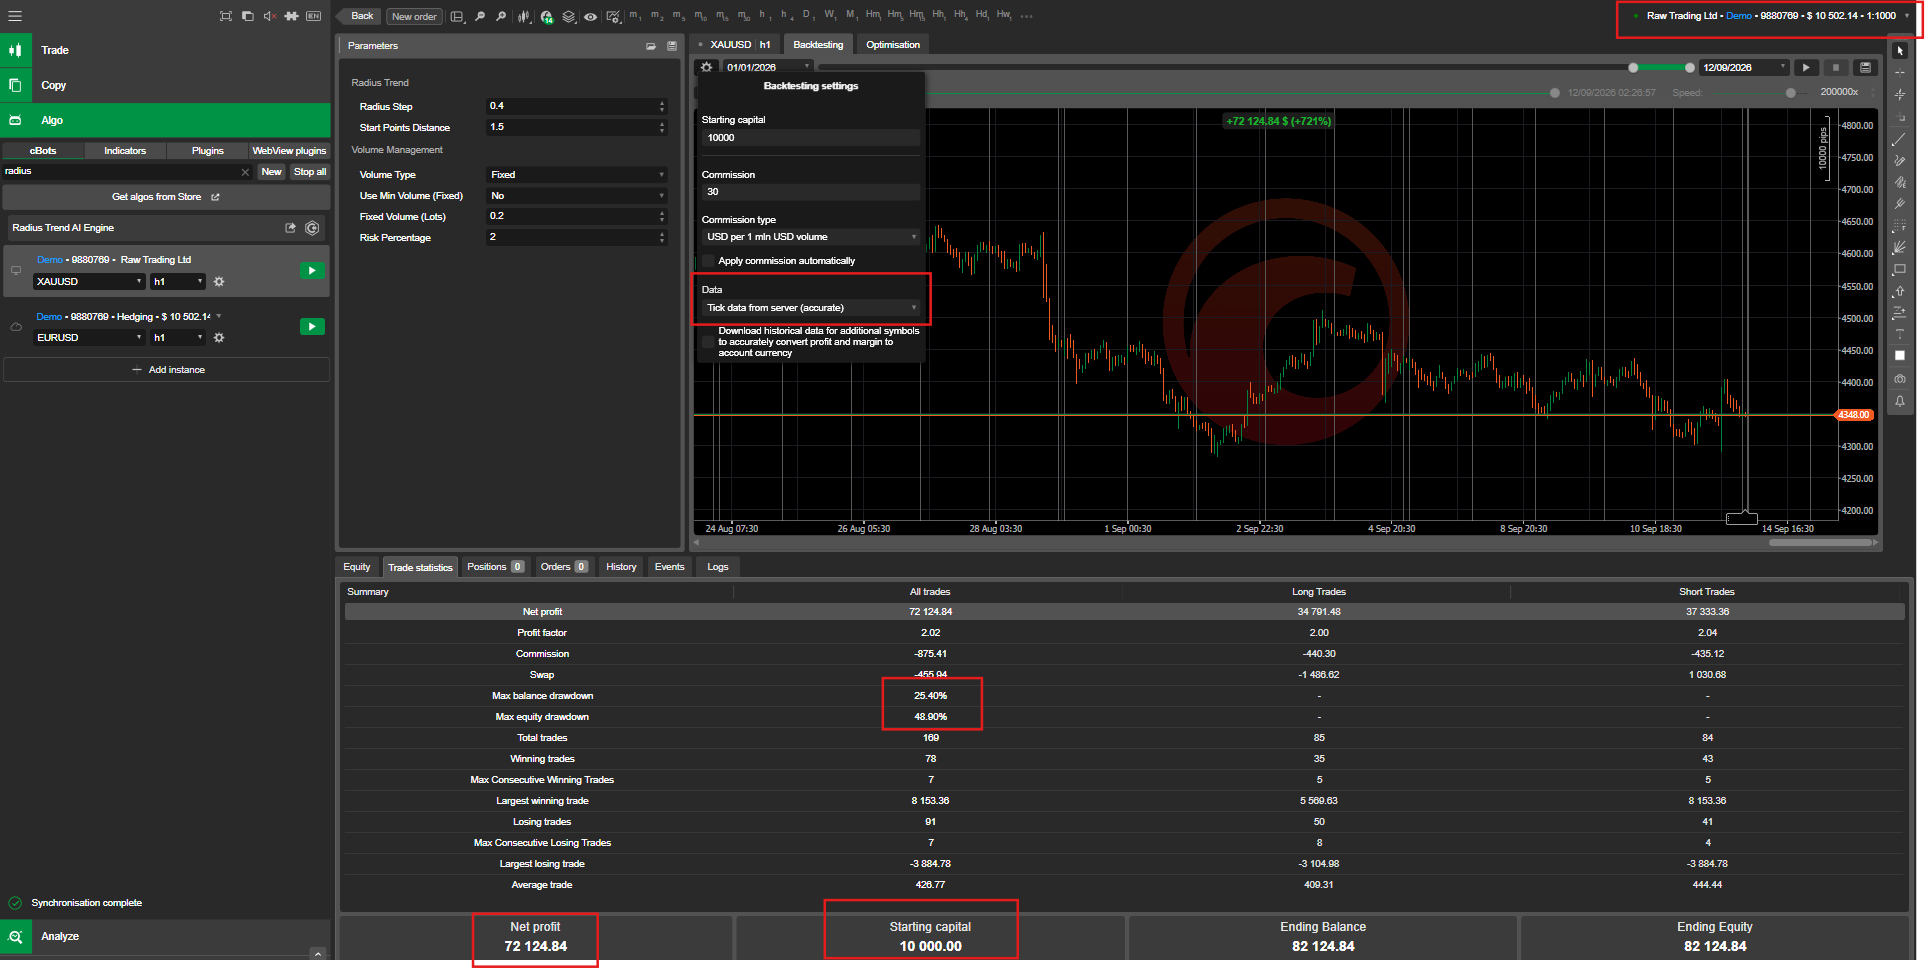Clear the radius search text
Image resolution: width=1925 pixels, height=969 pixels.
(x=245, y=172)
